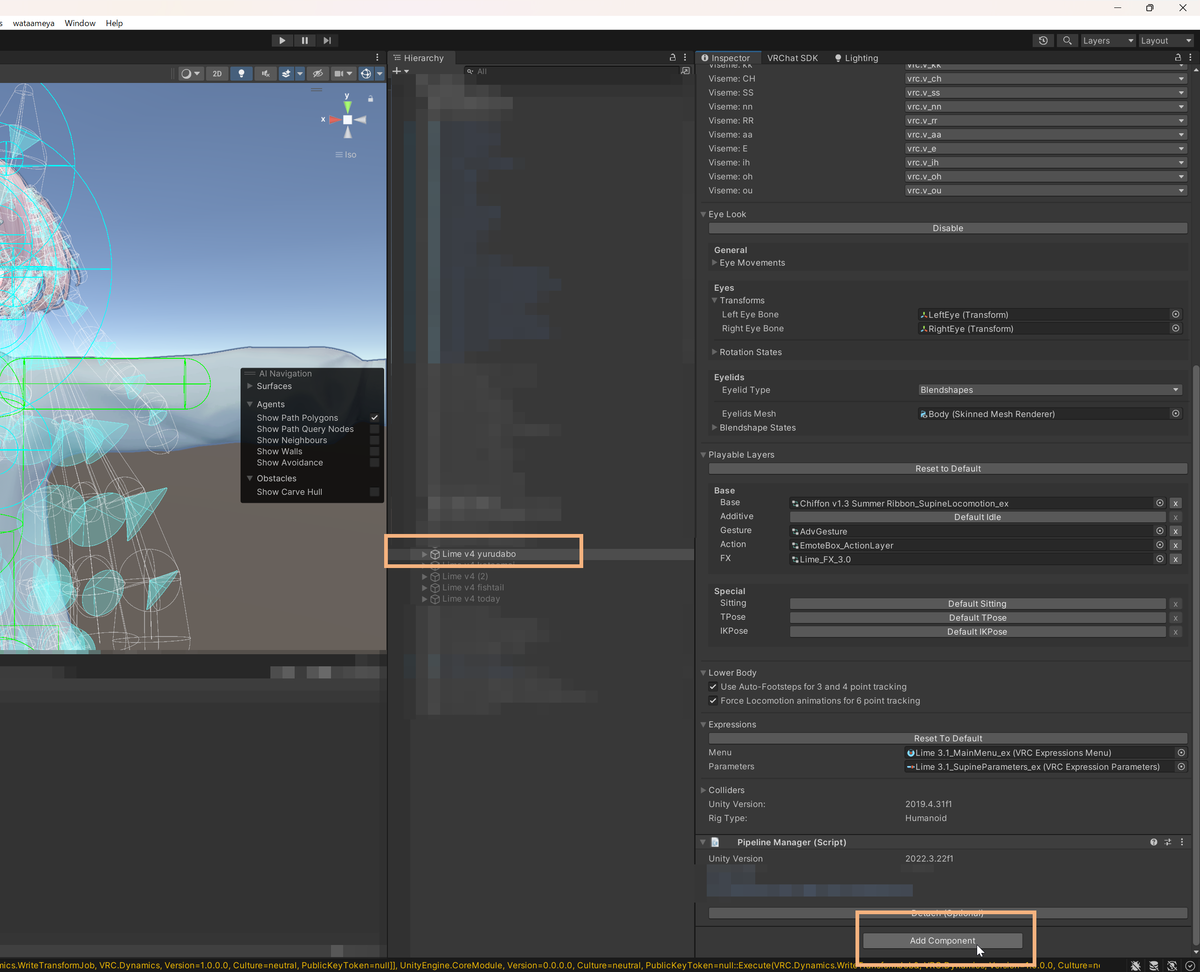Open the Hierarchy panel kebab menu
Screen dimensions: 1200x972
[x=685, y=58]
